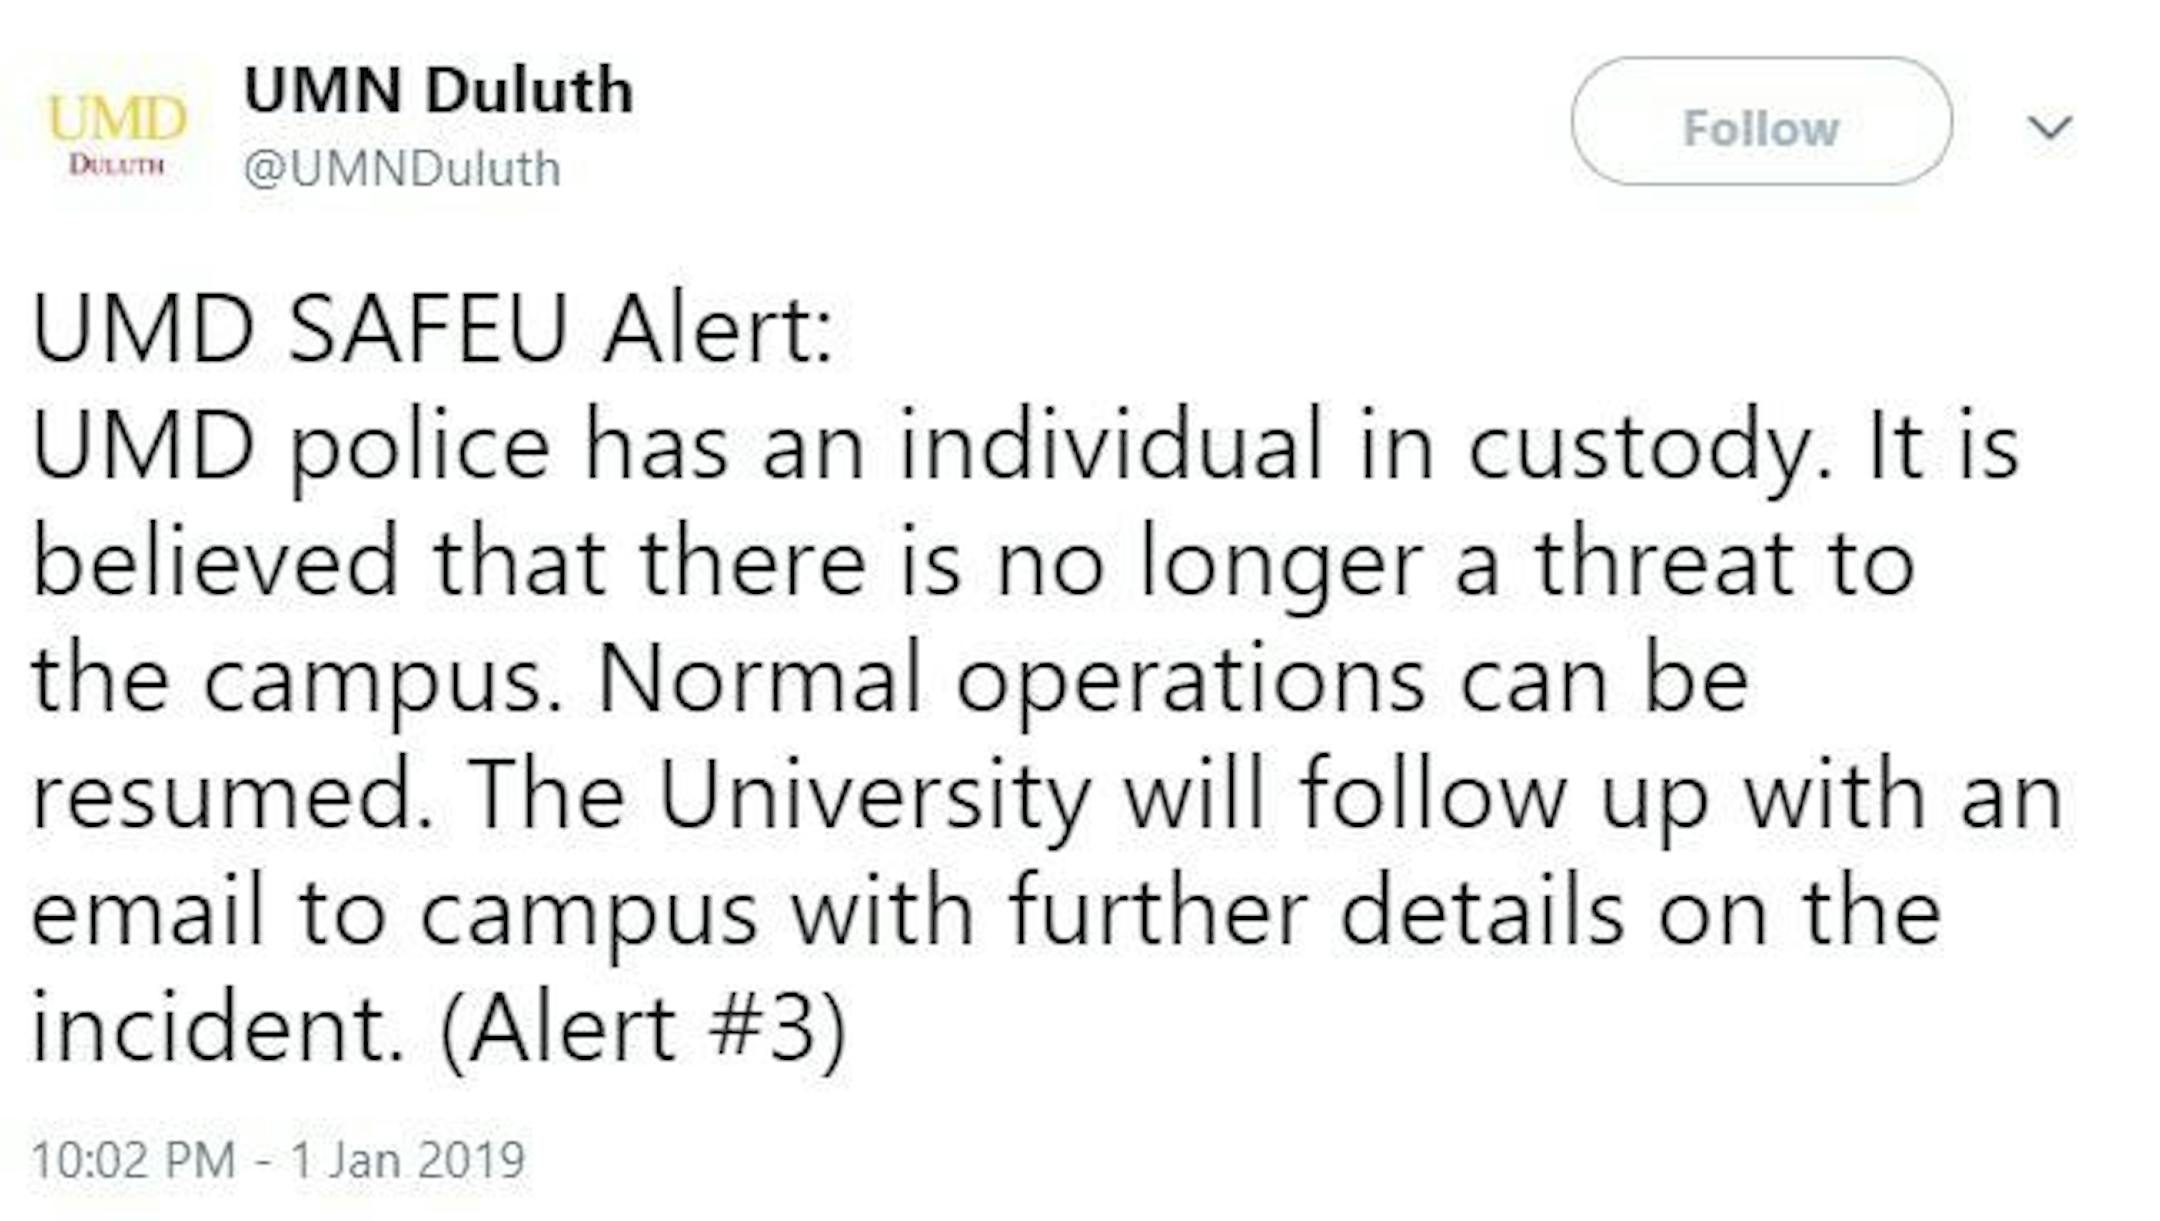Image resolution: width=2160 pixels, height=1221 pixels.
Task: Click the maroon 'Duluth' wordmark under logo
Action: click(117, 166)
